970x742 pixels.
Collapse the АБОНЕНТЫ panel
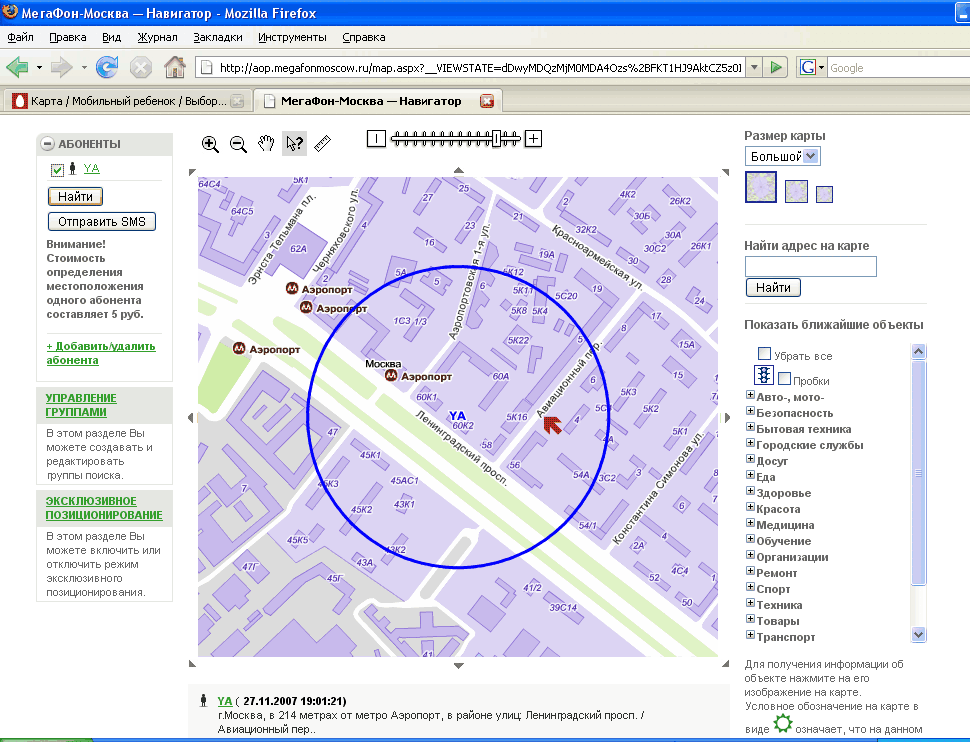point(48,144)
